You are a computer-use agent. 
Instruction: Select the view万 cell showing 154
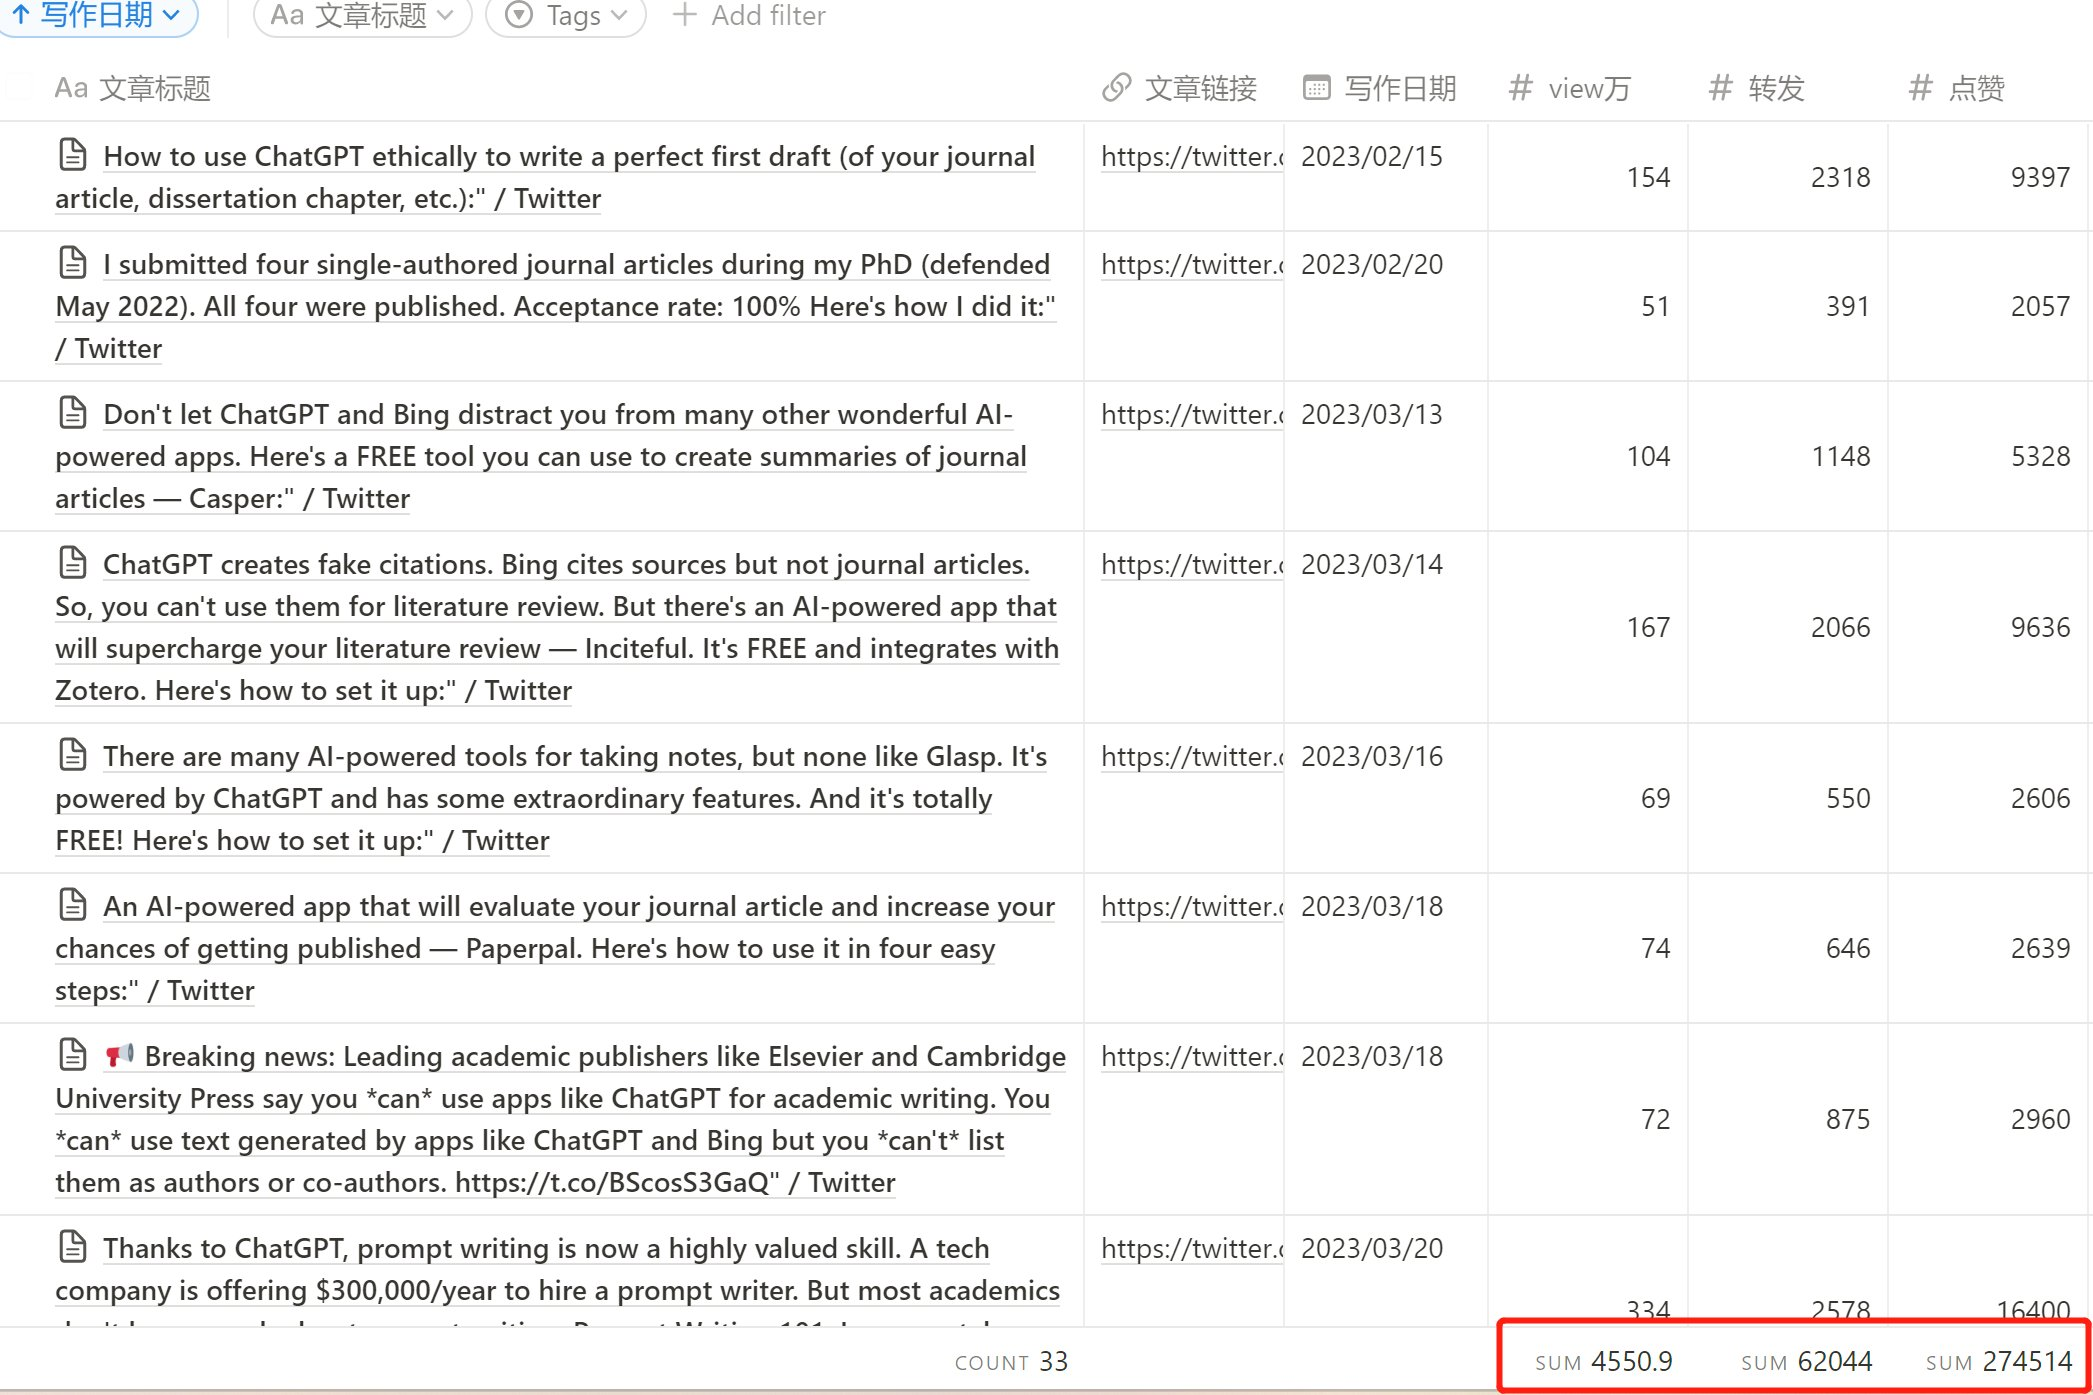click(x=1588, y=177)
